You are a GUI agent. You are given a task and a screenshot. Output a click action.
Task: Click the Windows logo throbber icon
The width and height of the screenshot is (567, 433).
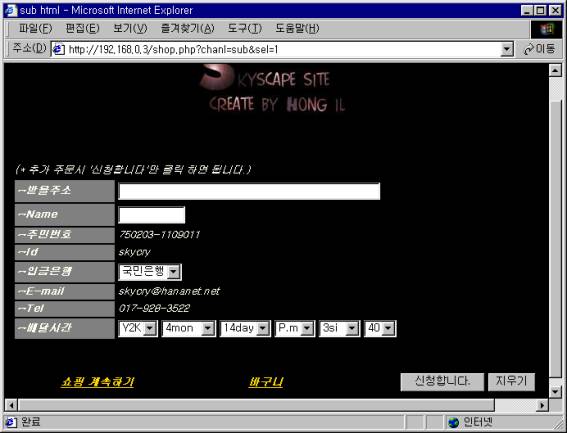click(546, 29)
